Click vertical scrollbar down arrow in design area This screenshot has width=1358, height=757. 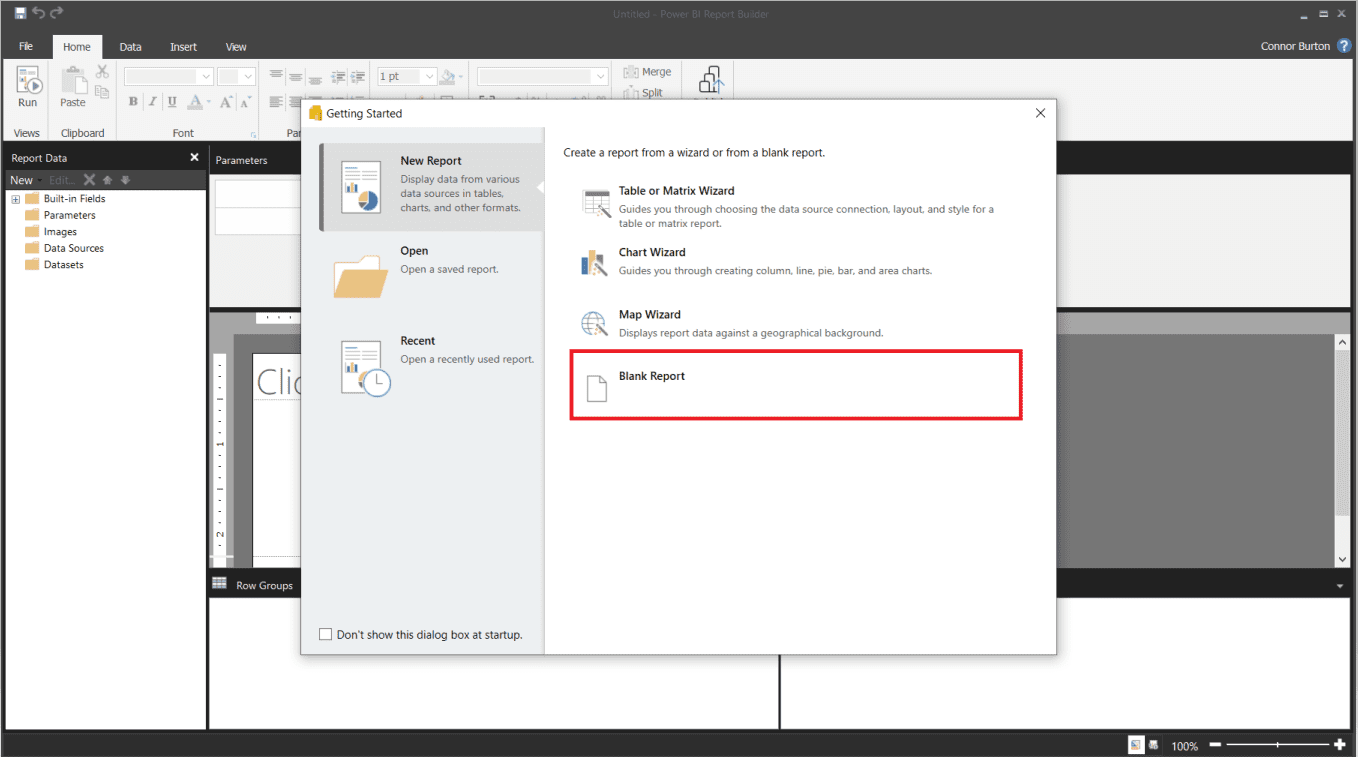pyautogui.click(x=1342, y=559)
